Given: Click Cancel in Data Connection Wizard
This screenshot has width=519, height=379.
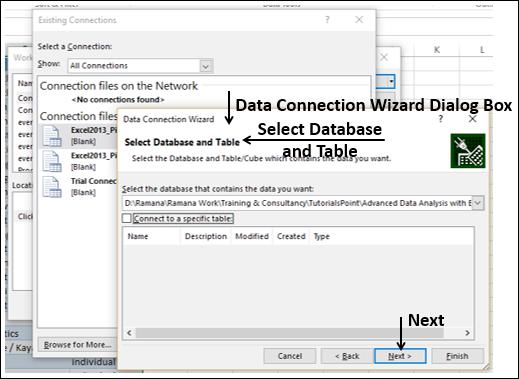Looking at the screenshot, I should coord(290,356).
